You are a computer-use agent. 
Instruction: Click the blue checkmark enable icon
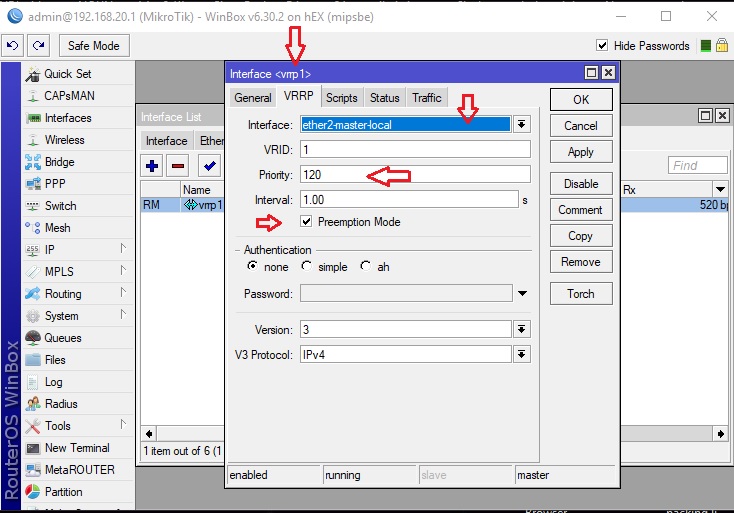tap(209, 166)
